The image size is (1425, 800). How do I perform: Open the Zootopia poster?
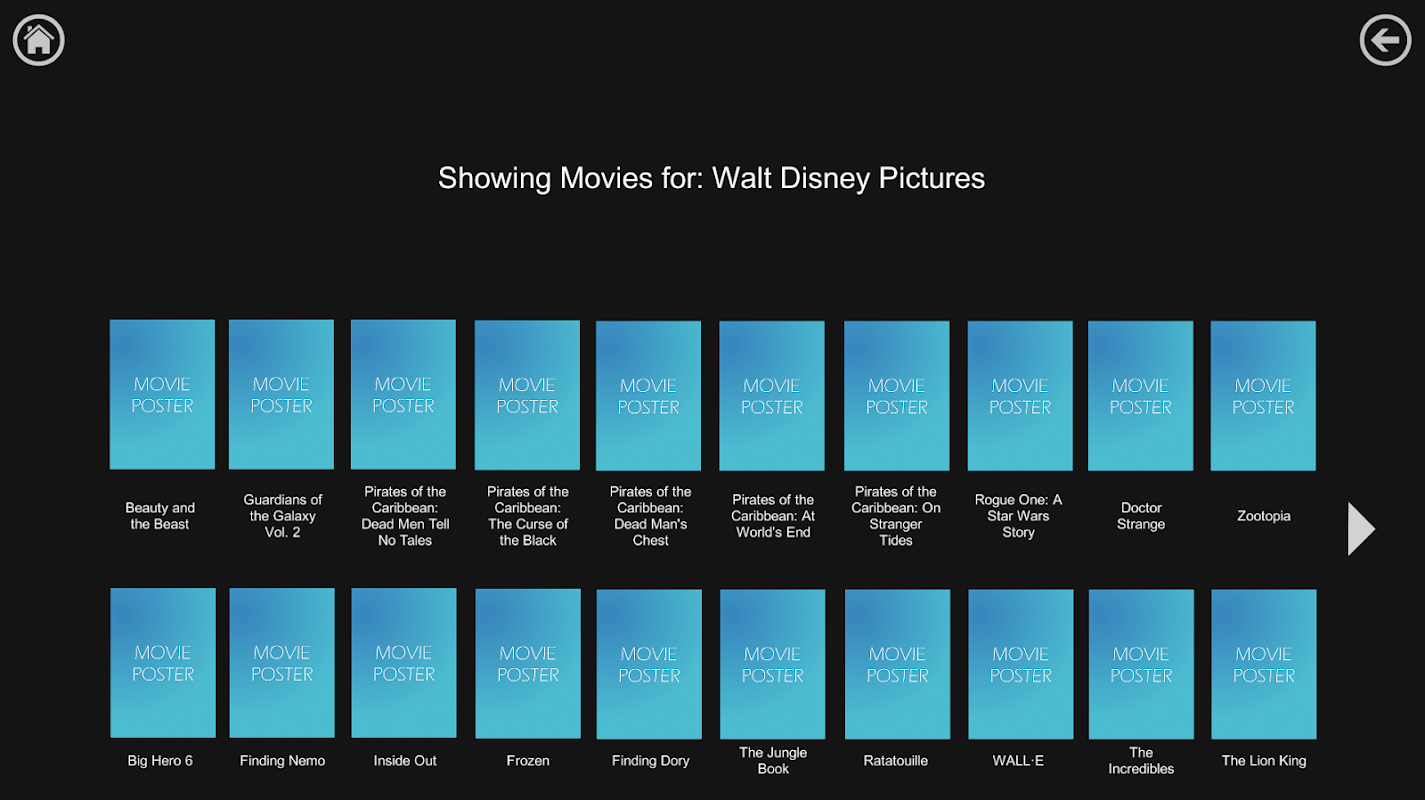pos(1264,395)
